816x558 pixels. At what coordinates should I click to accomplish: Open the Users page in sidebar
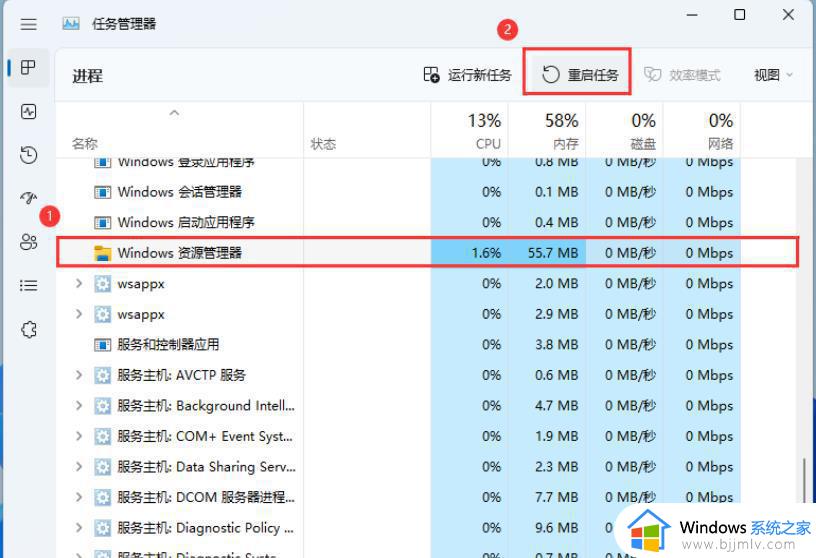(x=29, y=242)
